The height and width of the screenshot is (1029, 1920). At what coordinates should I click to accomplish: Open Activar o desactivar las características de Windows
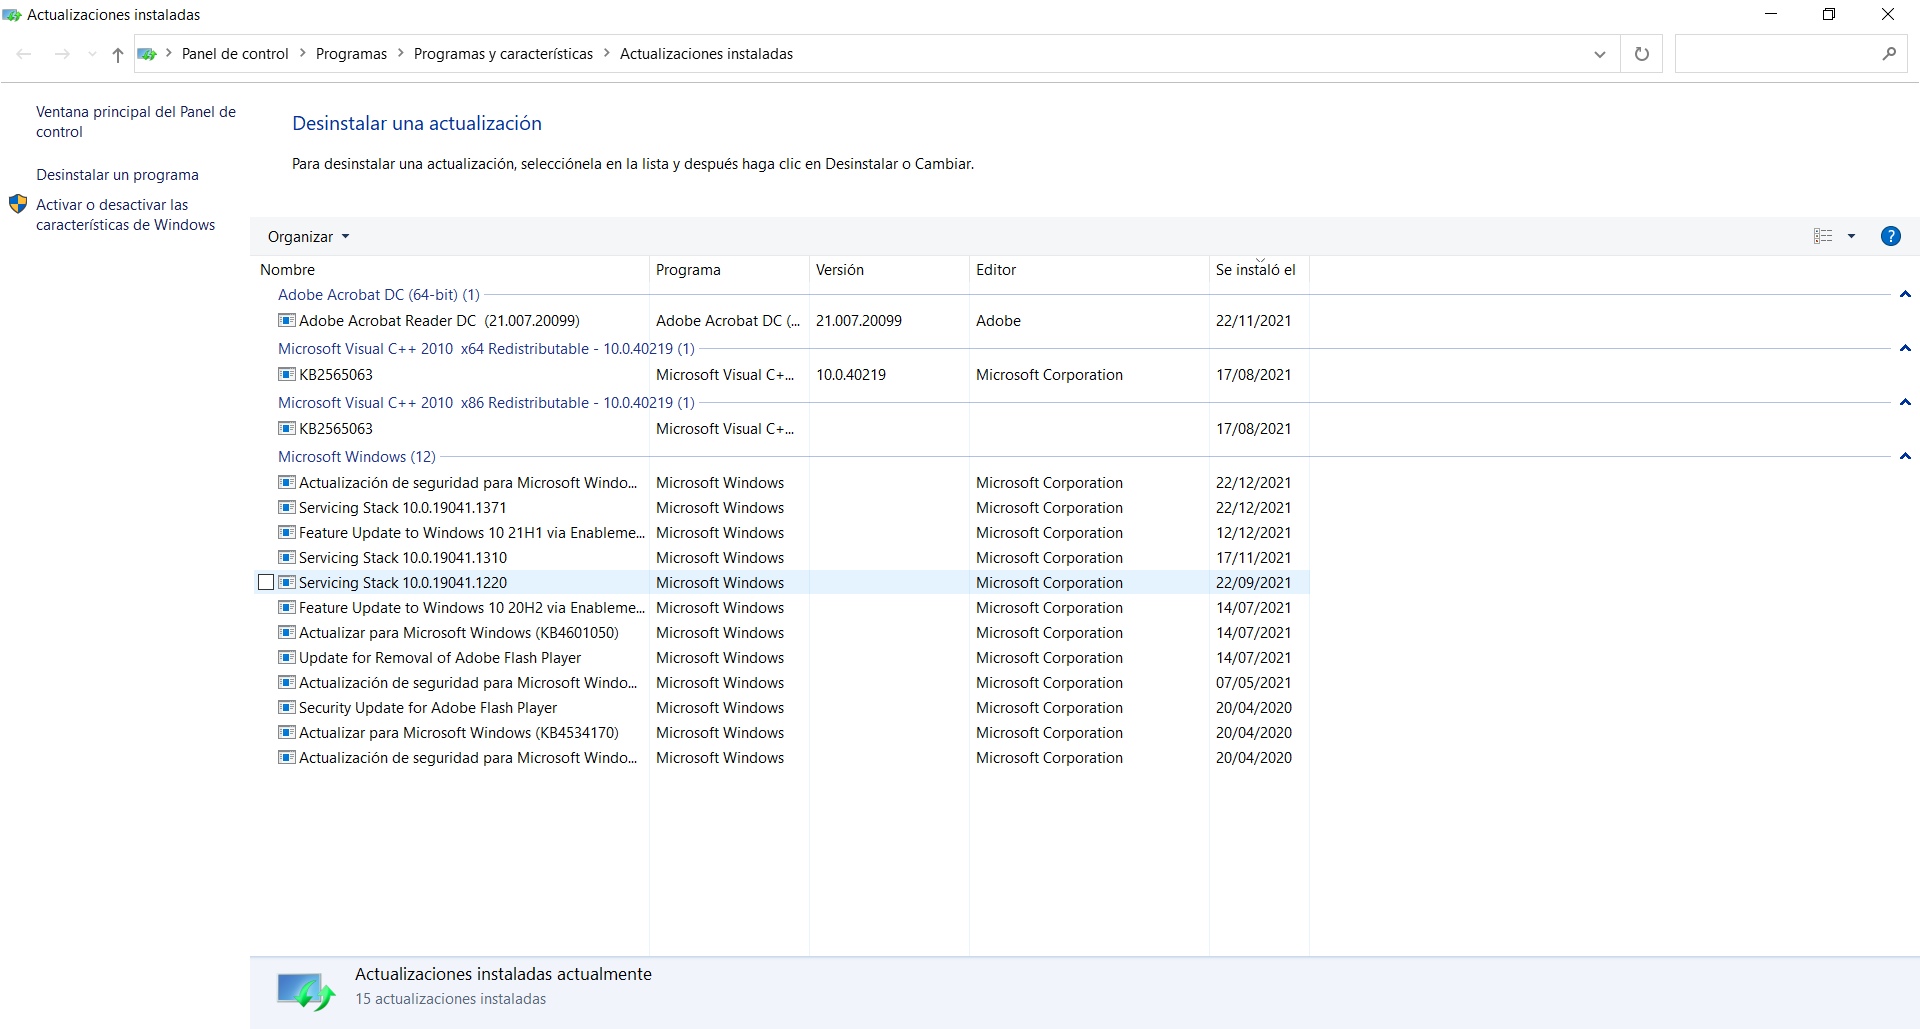coord(126,215)
